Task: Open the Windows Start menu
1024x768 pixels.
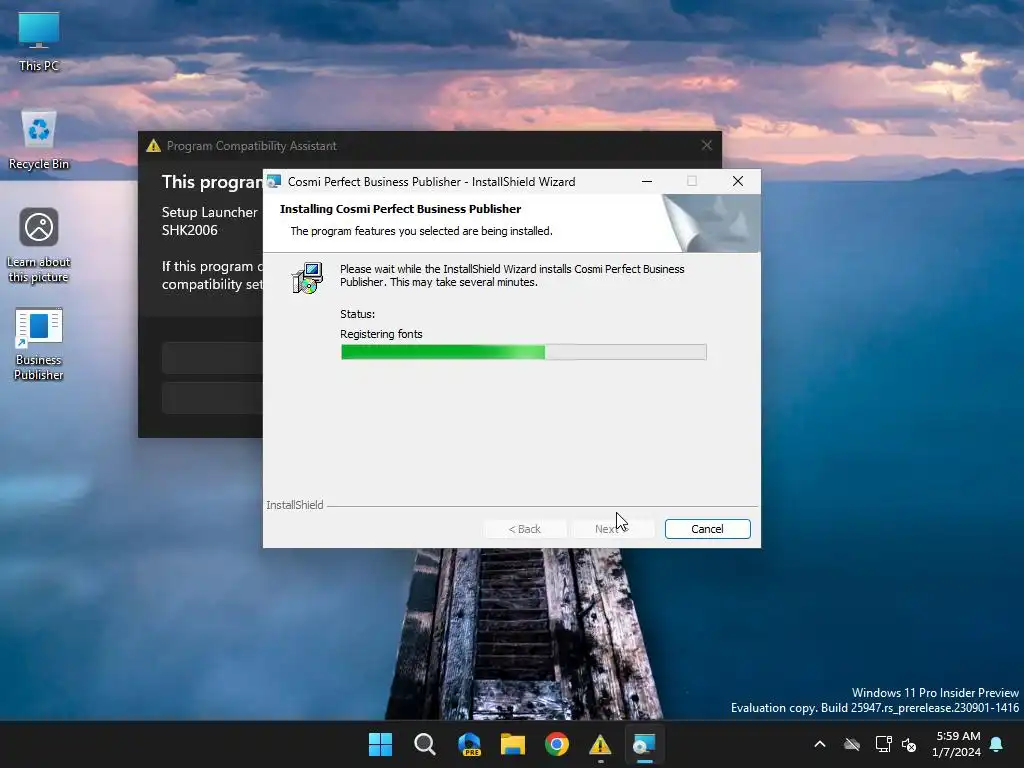Action: [380, 744]
